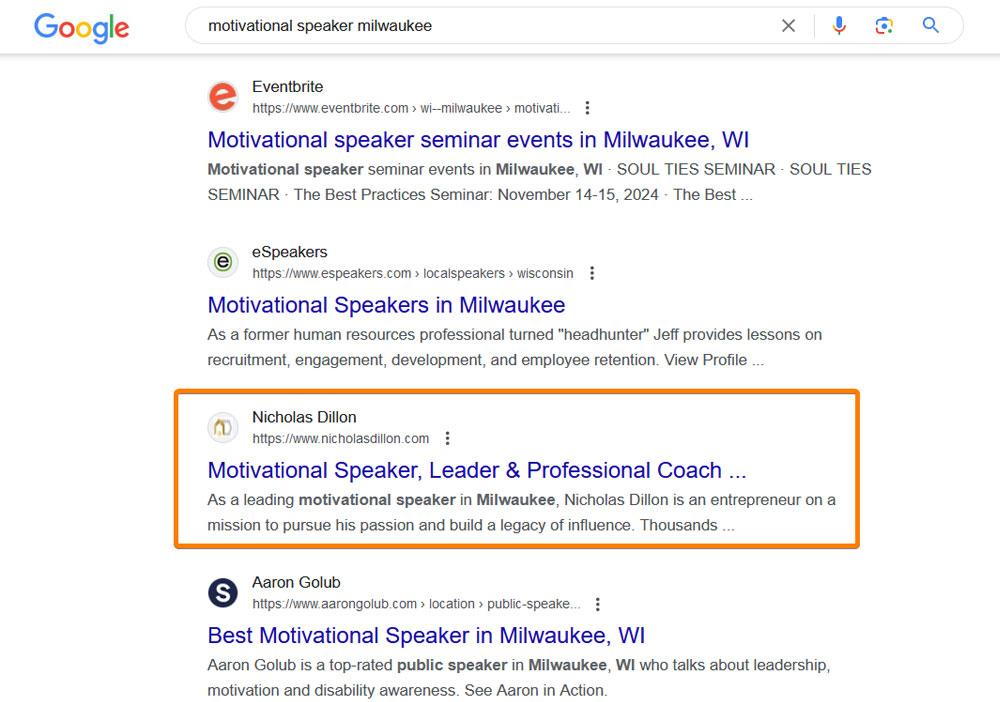Open "Motivational Speaker, Leader & Professional Coach" result
Viewport: 1000px width, 702px height.
pyautogui.click(x=477, y=470)
